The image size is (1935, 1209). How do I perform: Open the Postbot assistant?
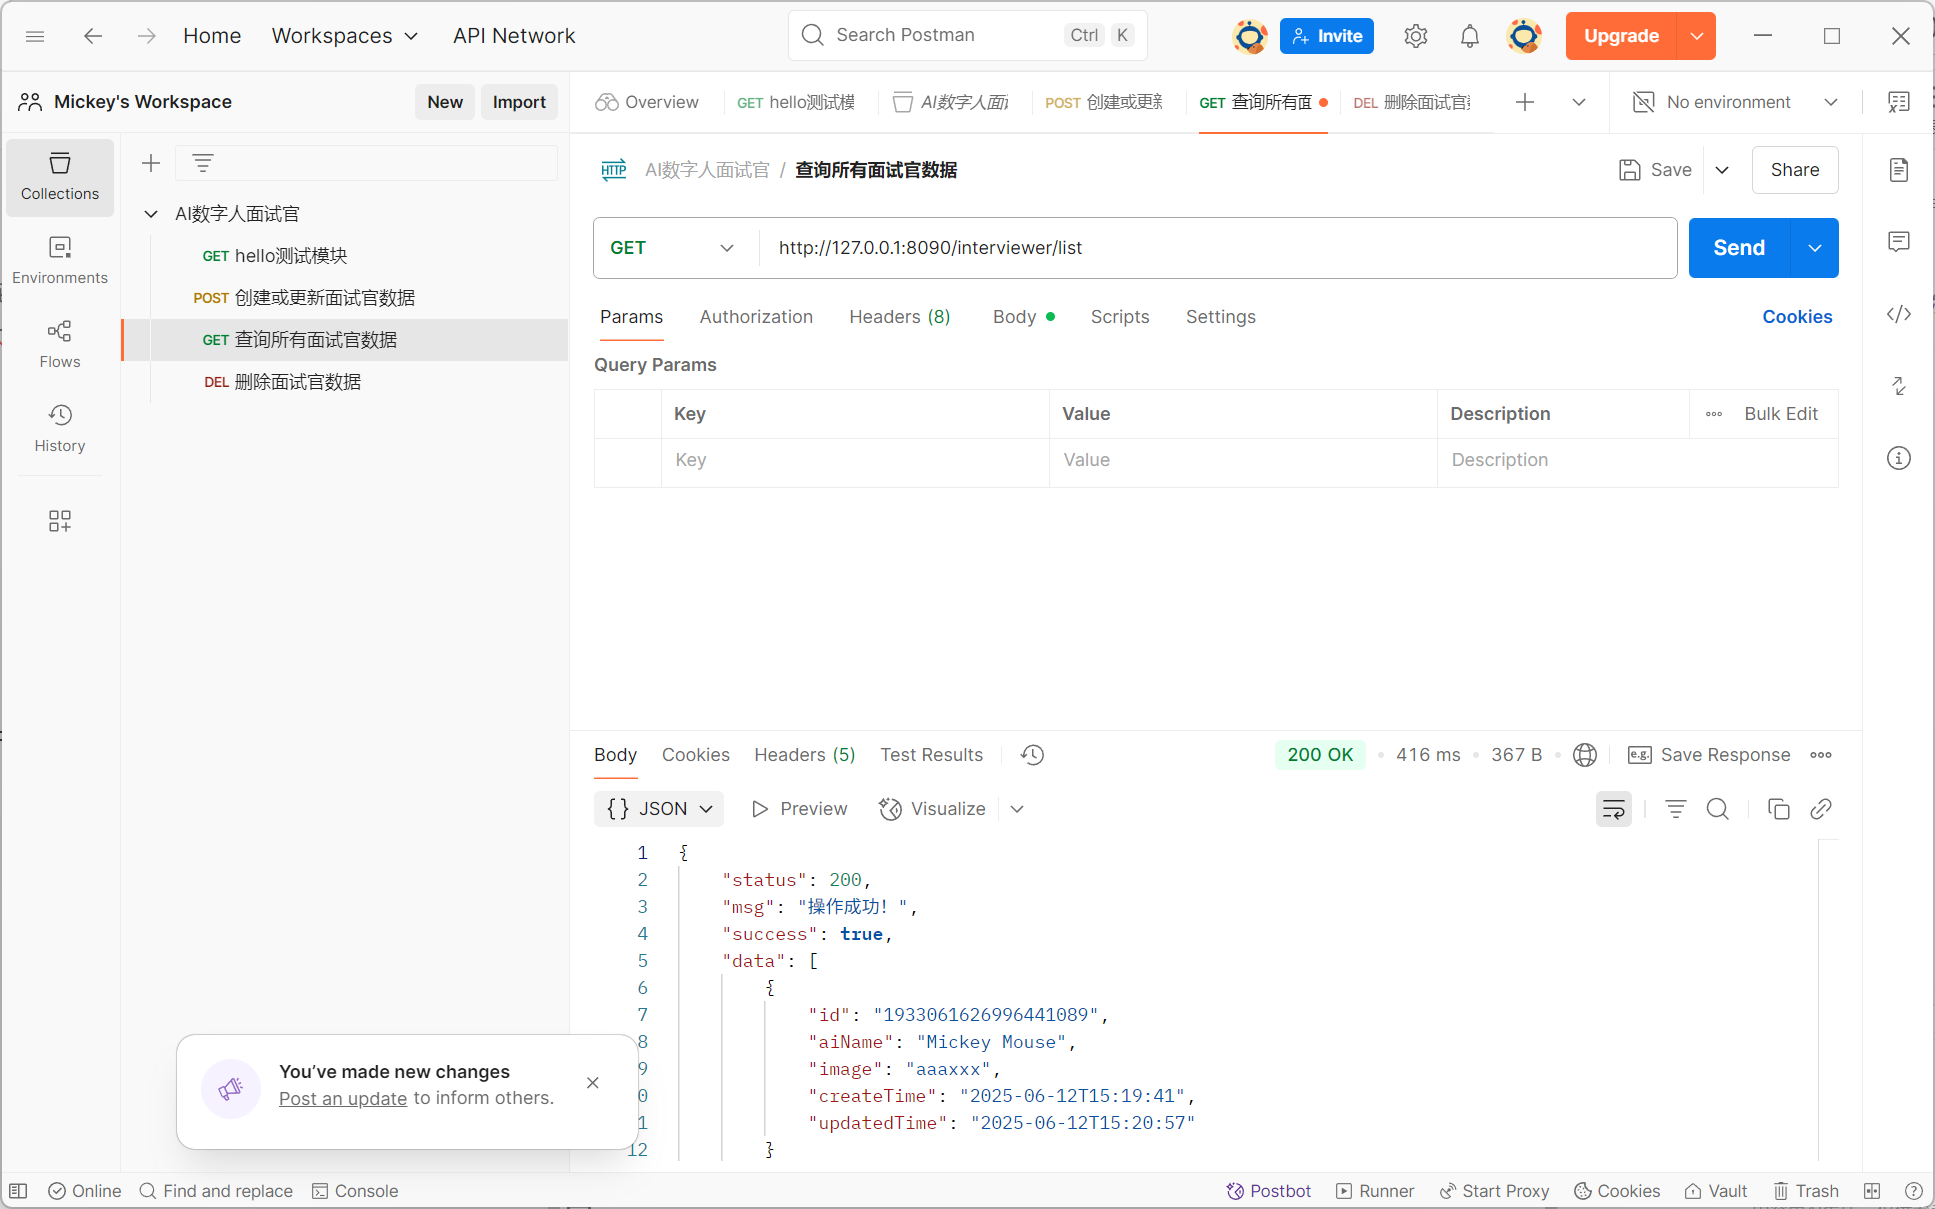pos(1268,1190)
